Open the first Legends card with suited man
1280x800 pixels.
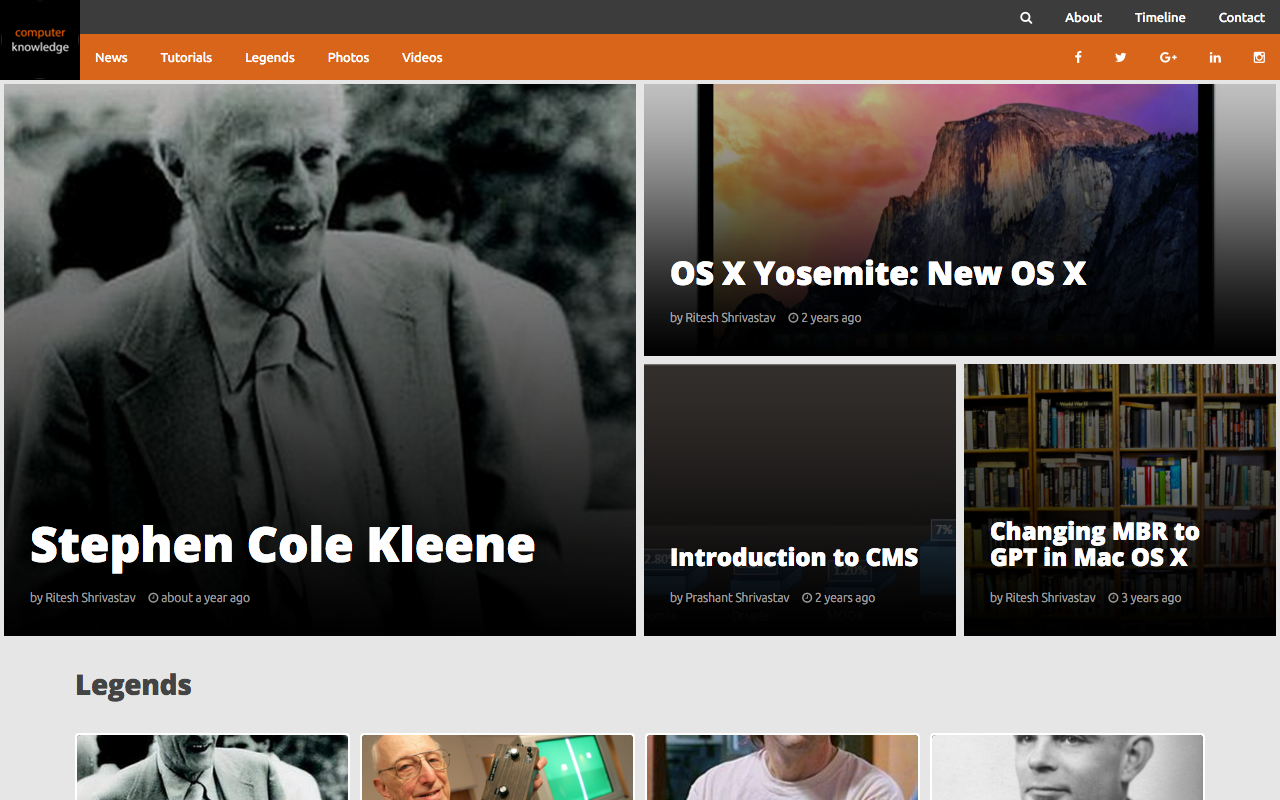coord(212,767)
